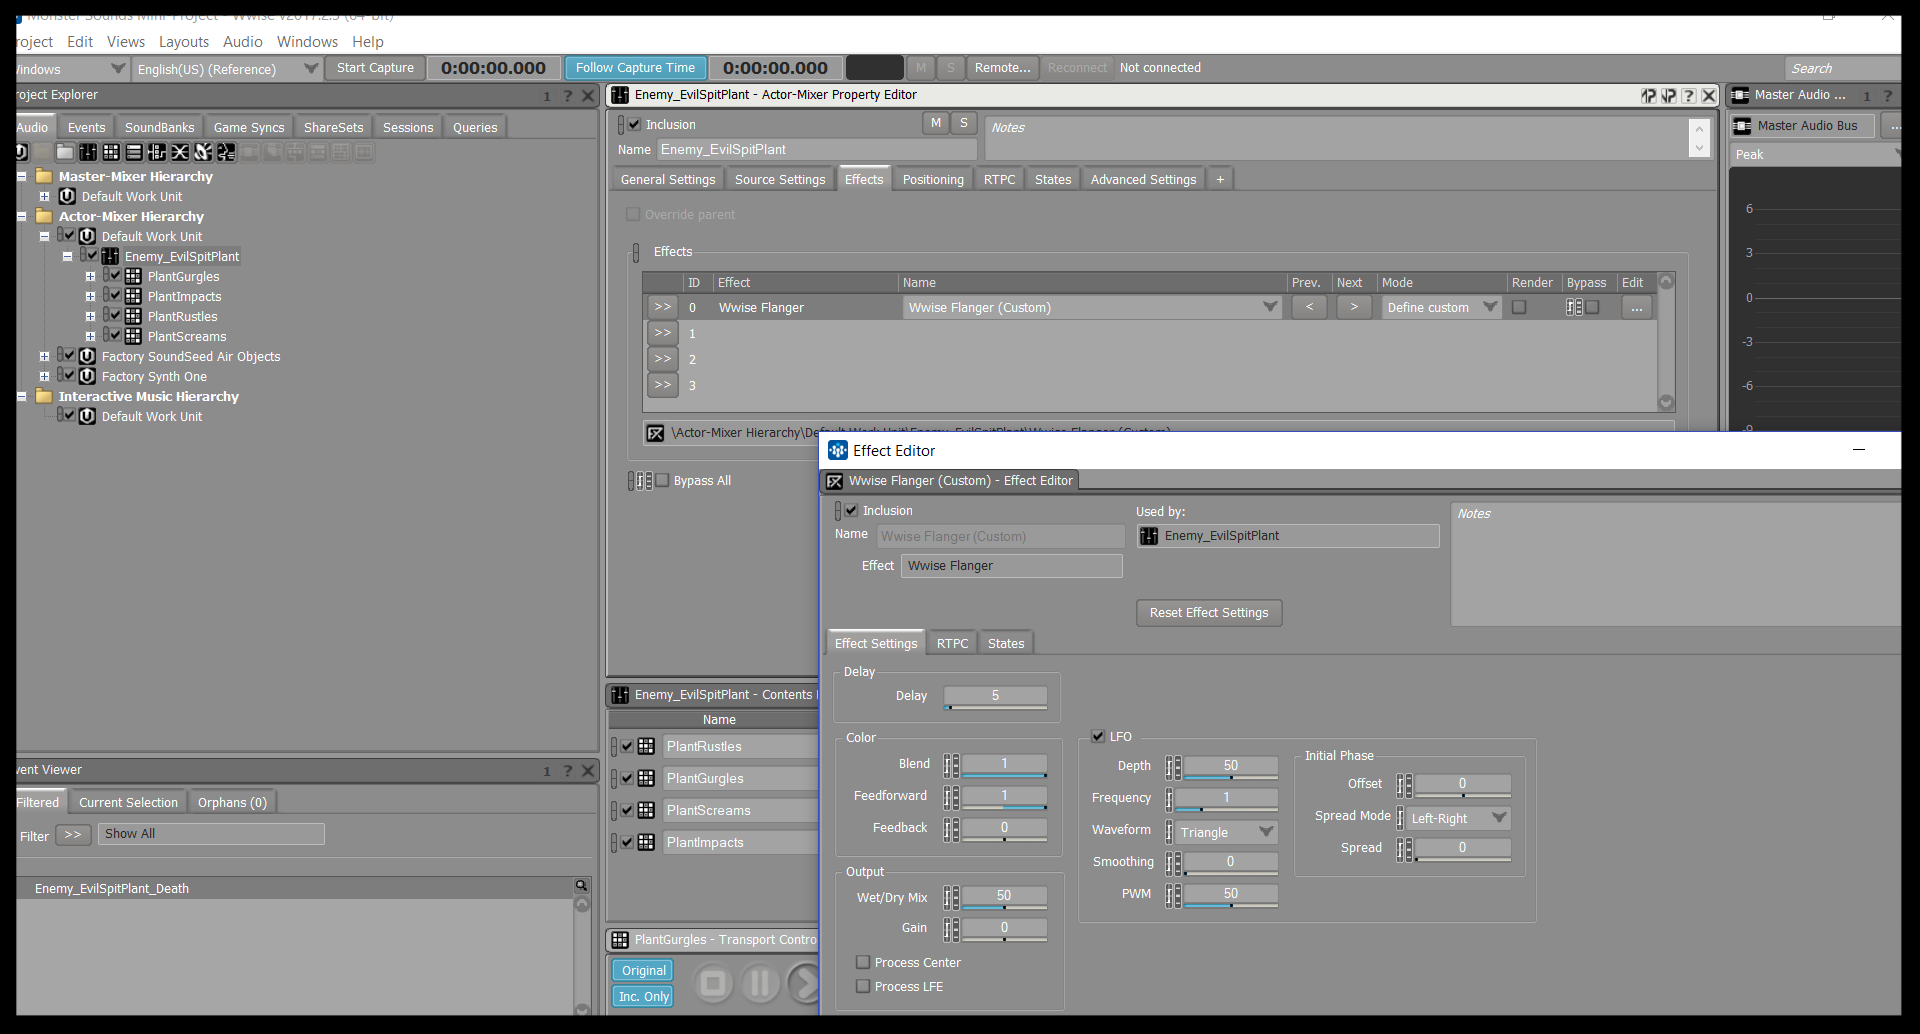Add Blend Container from Project Explorer toolbar

180,152
